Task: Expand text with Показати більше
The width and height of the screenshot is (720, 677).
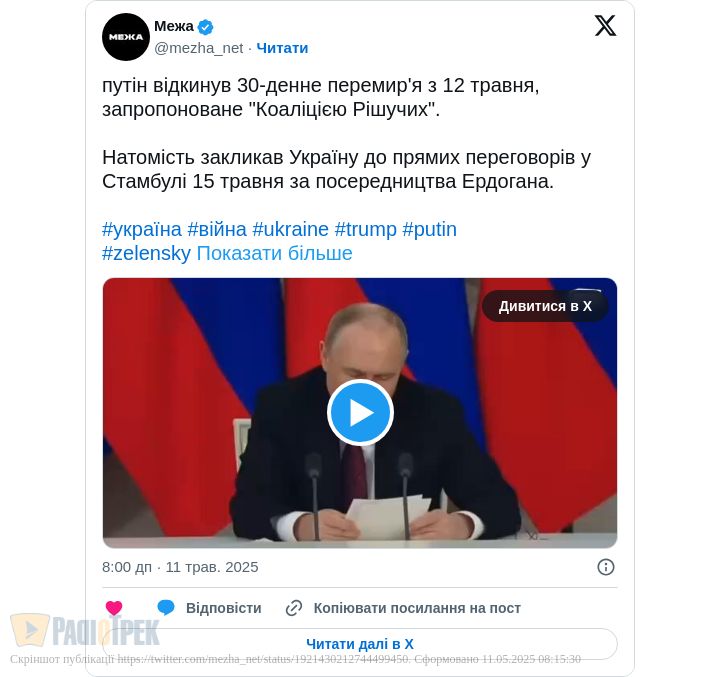Action: (x=274, y=254)
